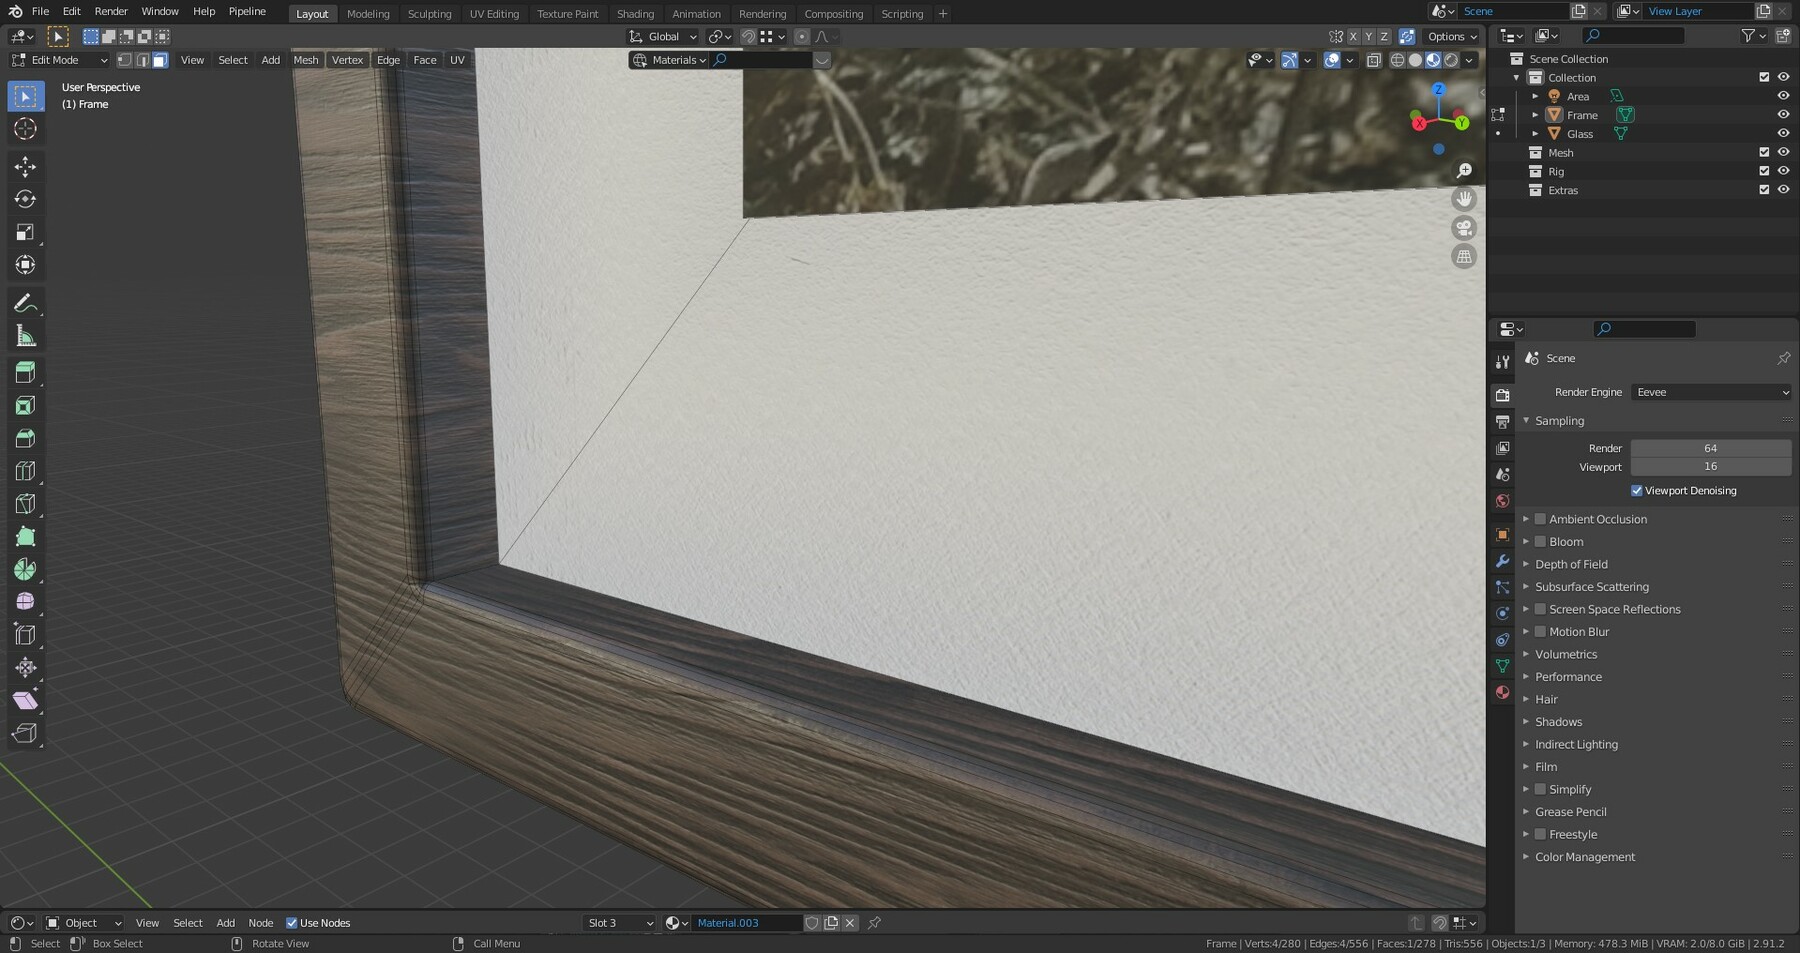The height and width of the screenshot is (953, 1800).
Task: Activate the Rotate tool
Action: click(25, 199)
